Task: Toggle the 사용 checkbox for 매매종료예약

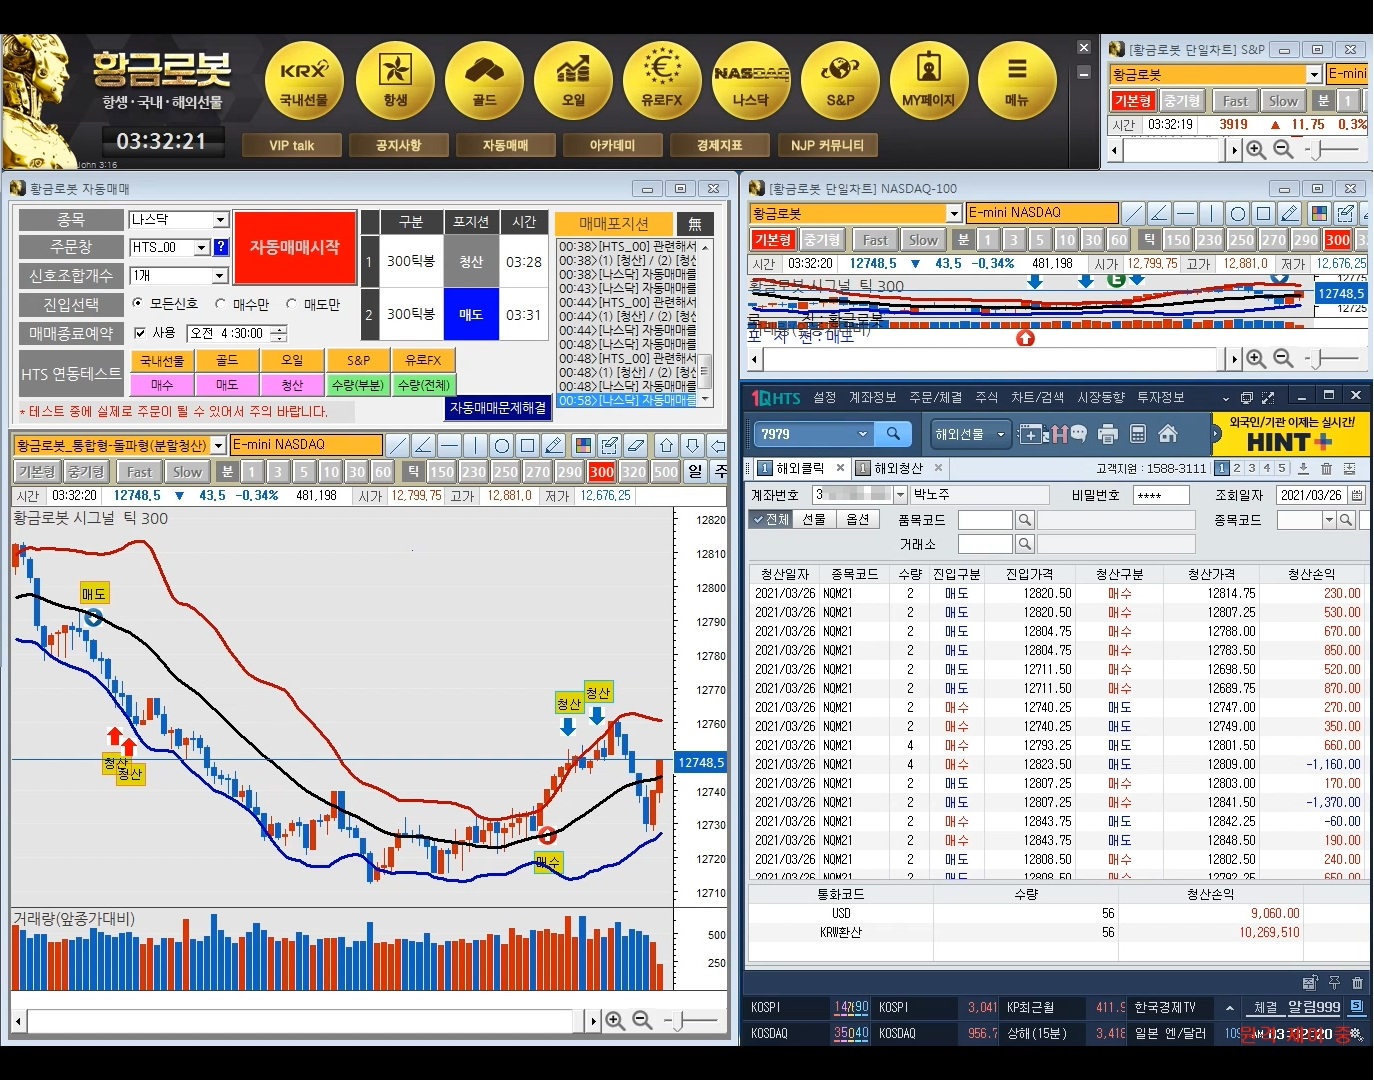Action: click(x=140, y=333)
